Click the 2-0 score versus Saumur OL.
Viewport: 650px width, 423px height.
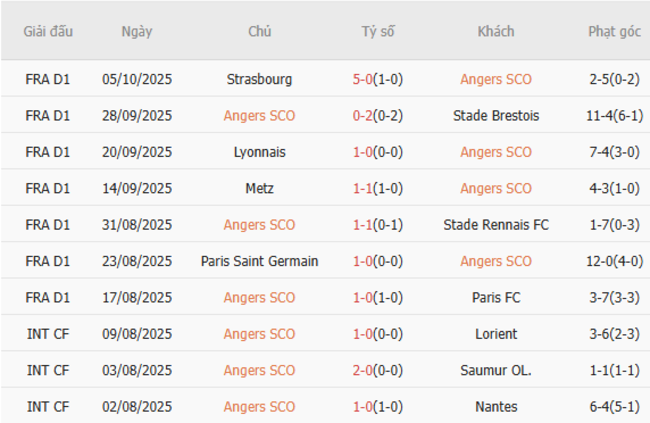[x=362, y=370]
